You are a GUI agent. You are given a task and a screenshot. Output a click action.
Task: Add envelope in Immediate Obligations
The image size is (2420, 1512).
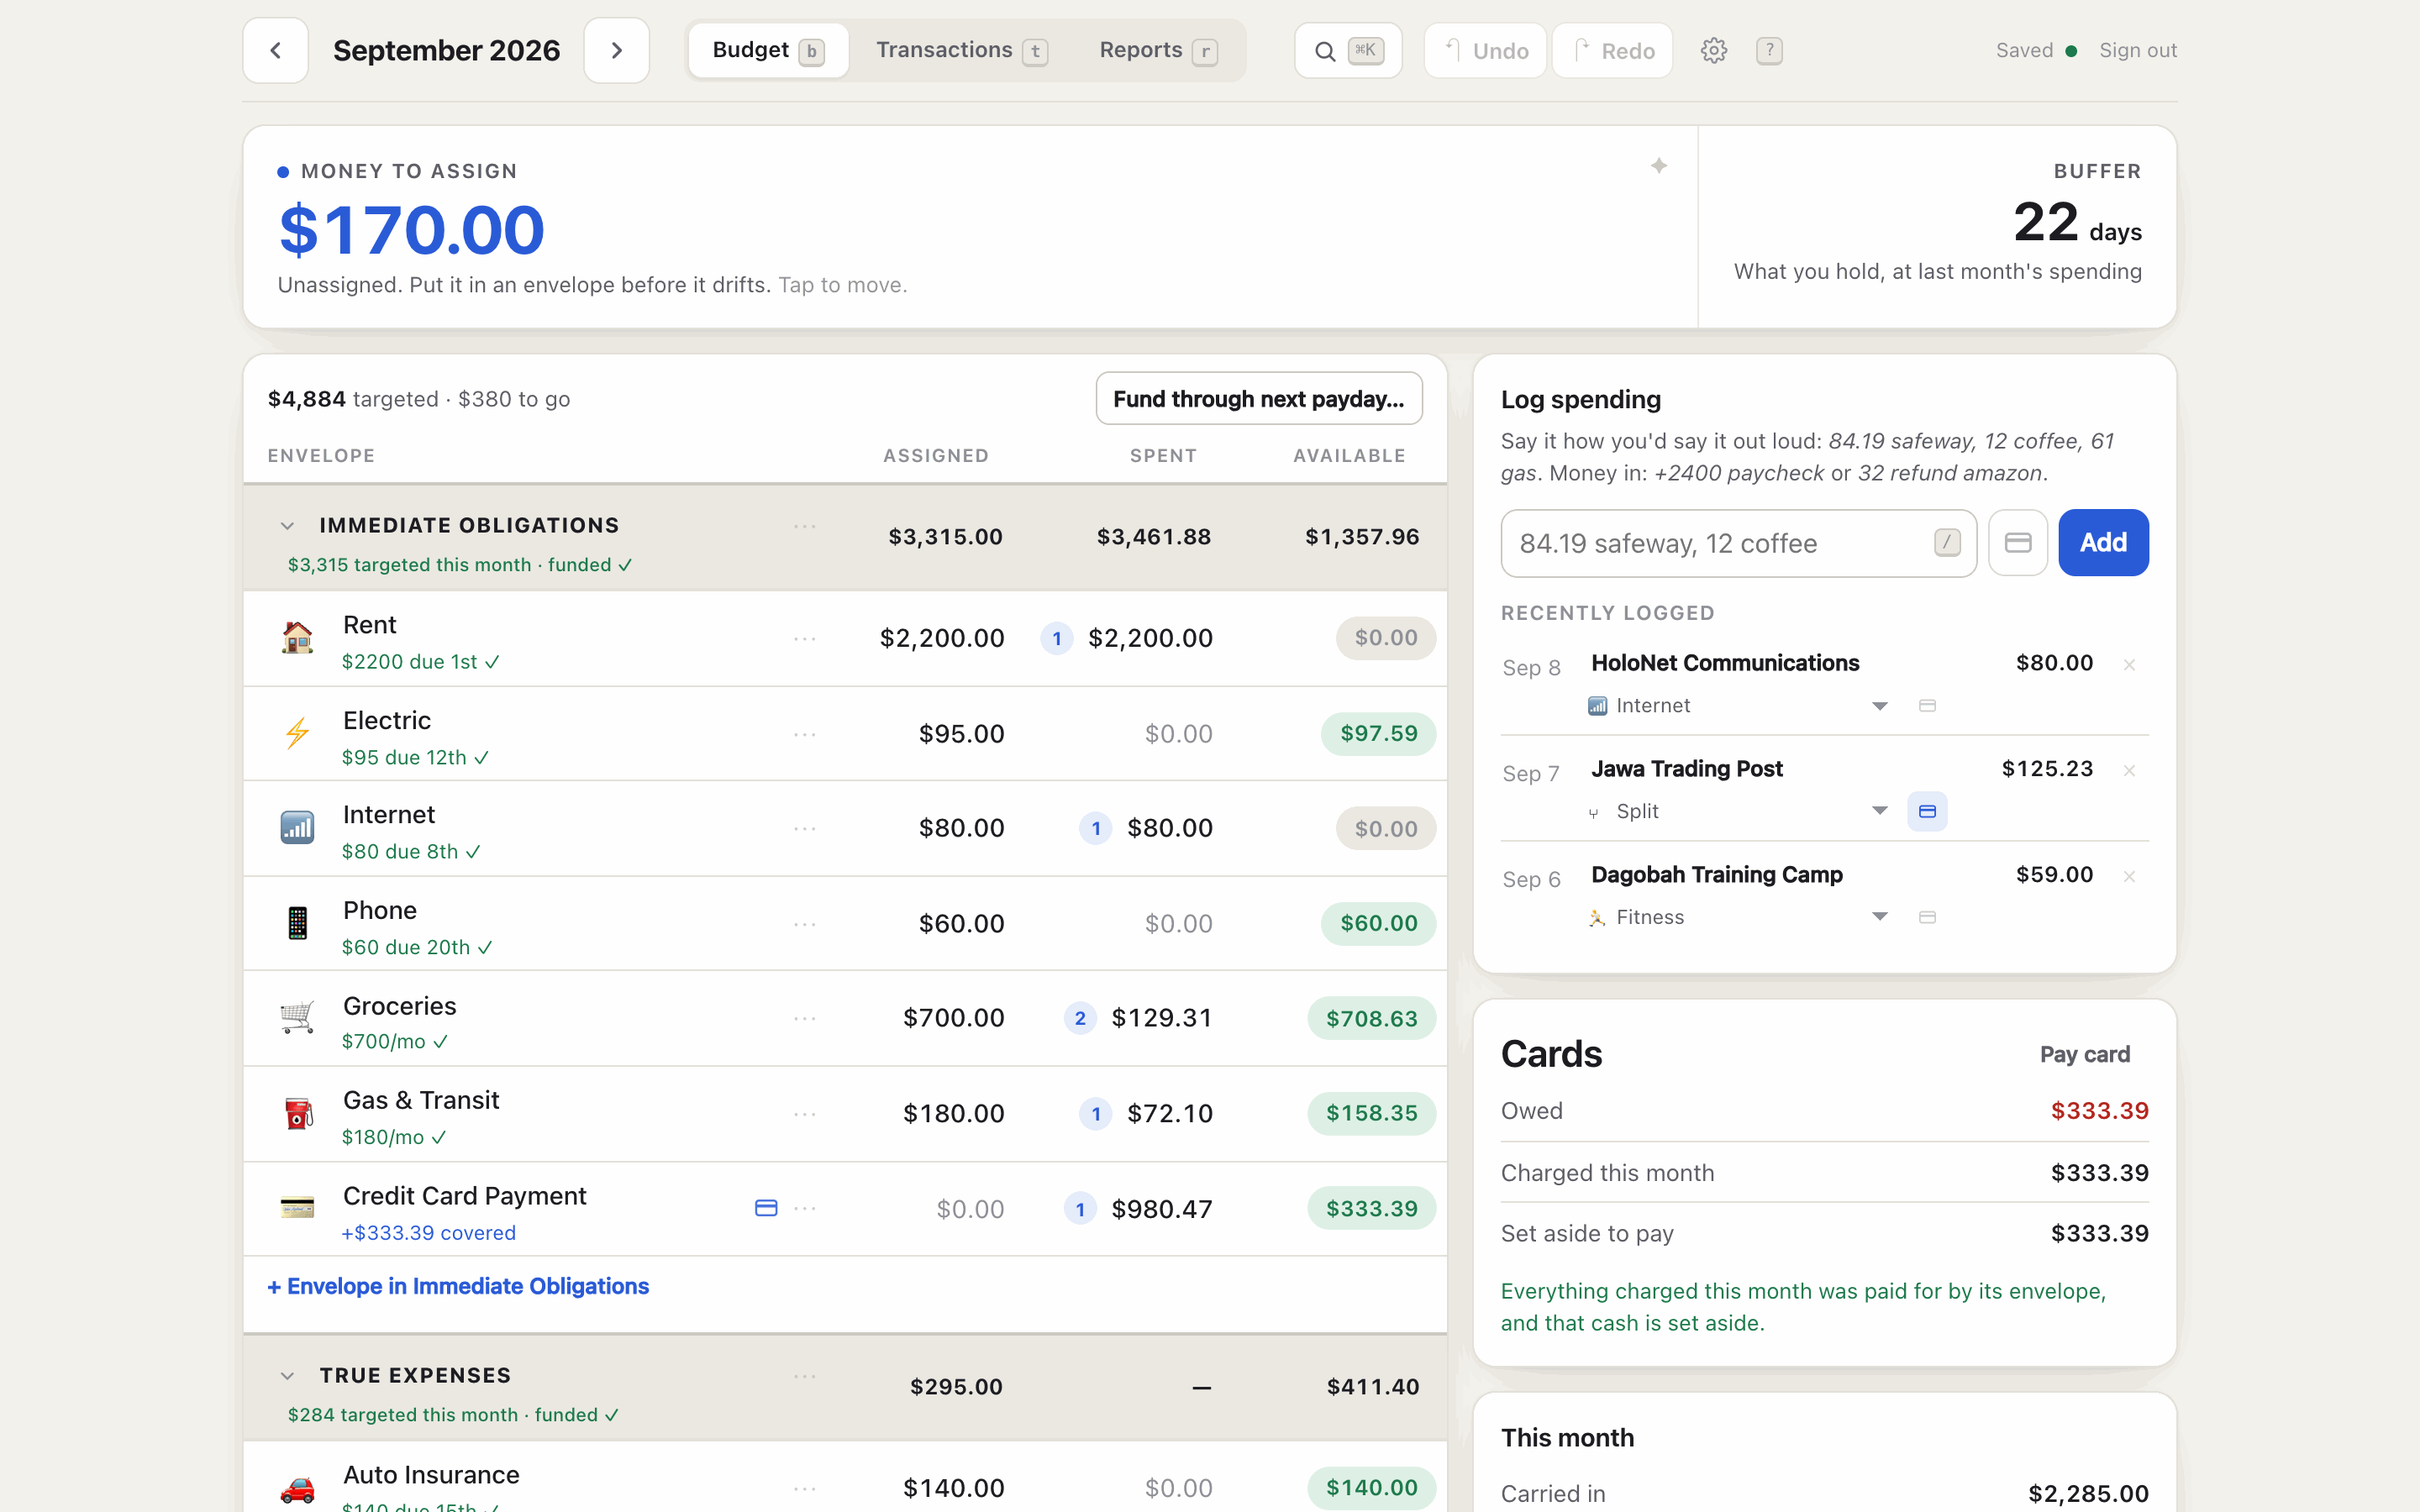coord(458,1286)
